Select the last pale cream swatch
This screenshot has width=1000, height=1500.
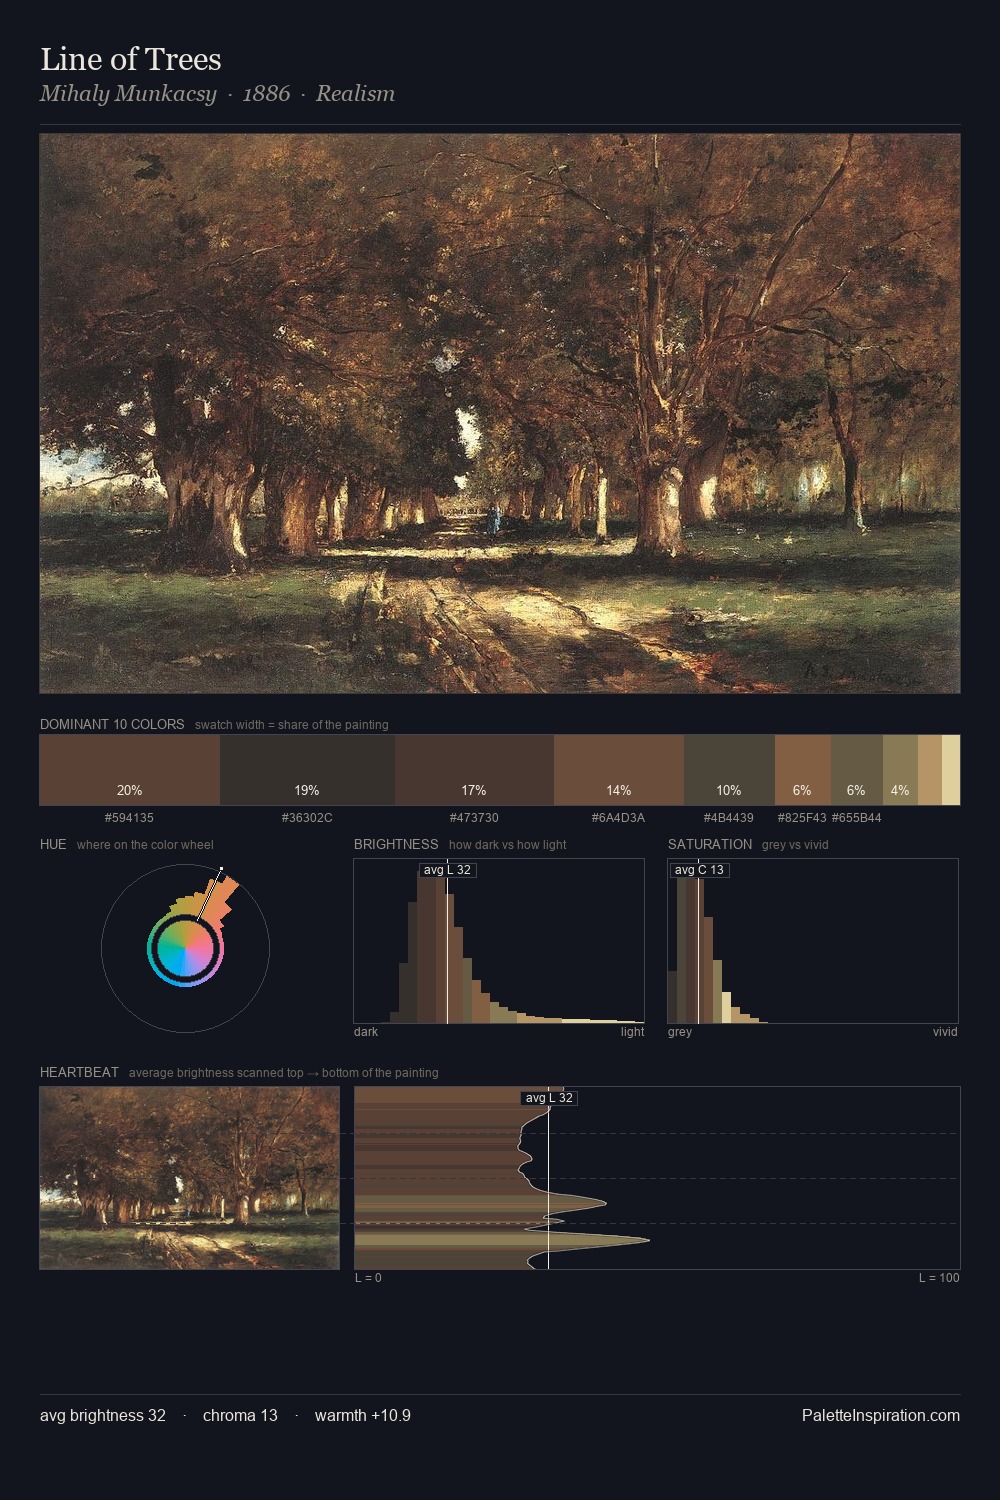951,770
